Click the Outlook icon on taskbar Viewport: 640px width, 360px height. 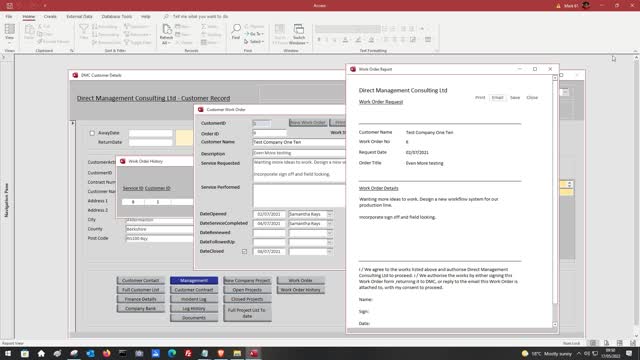coord(90,353)
